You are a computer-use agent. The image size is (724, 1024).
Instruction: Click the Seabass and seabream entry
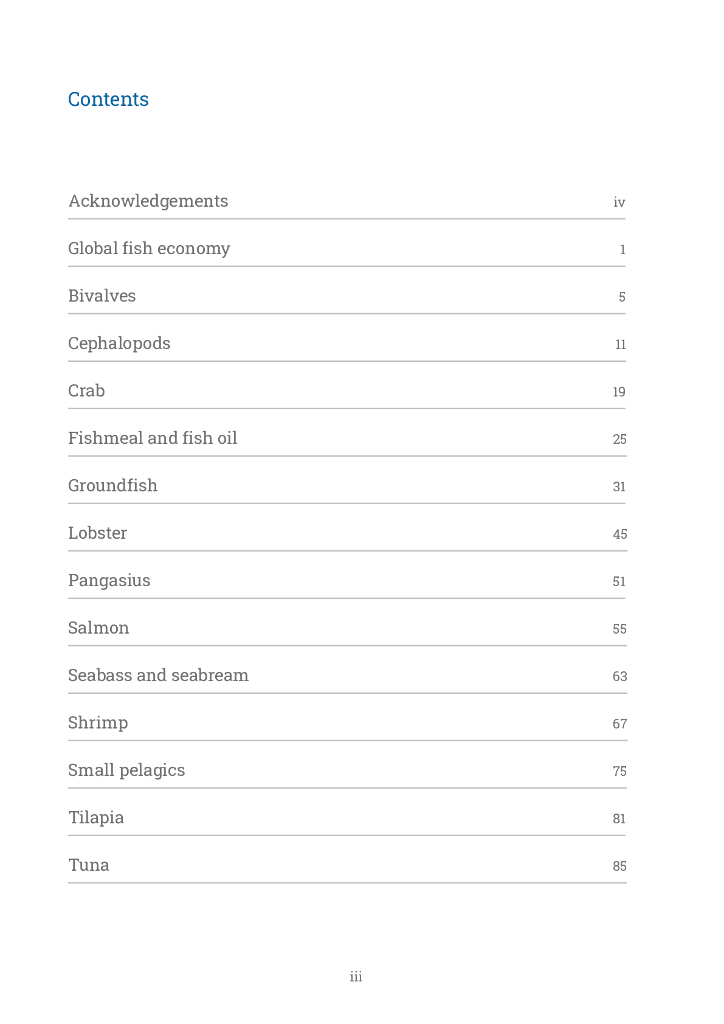(x=158, y=676)
